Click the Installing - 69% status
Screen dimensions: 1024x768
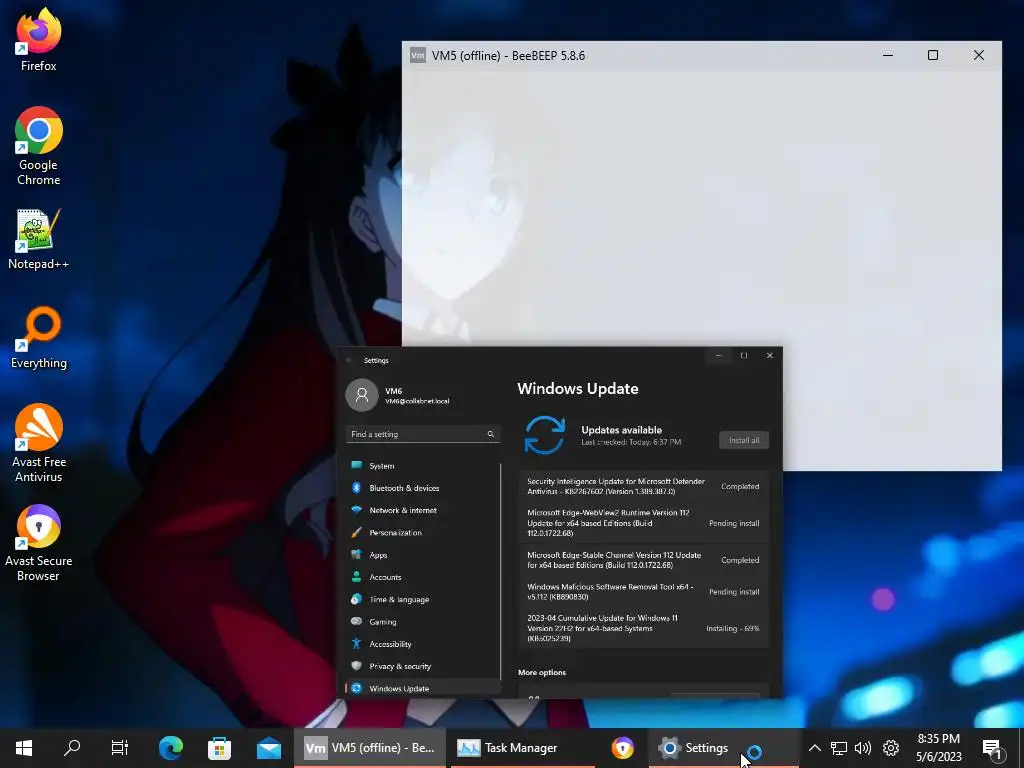[x=733, y=628]
